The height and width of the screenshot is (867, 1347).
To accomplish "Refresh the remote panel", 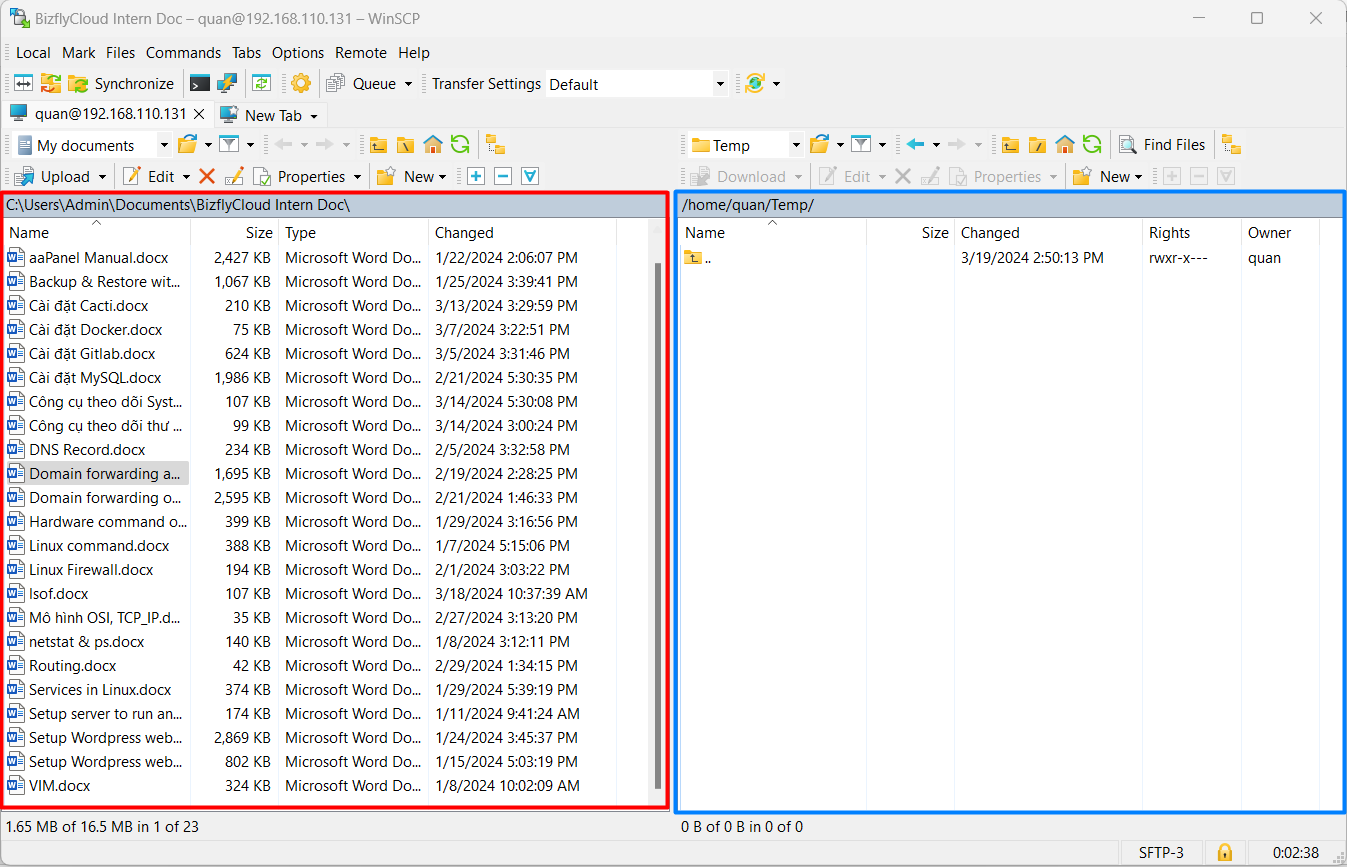I will tap(1092, 145).
